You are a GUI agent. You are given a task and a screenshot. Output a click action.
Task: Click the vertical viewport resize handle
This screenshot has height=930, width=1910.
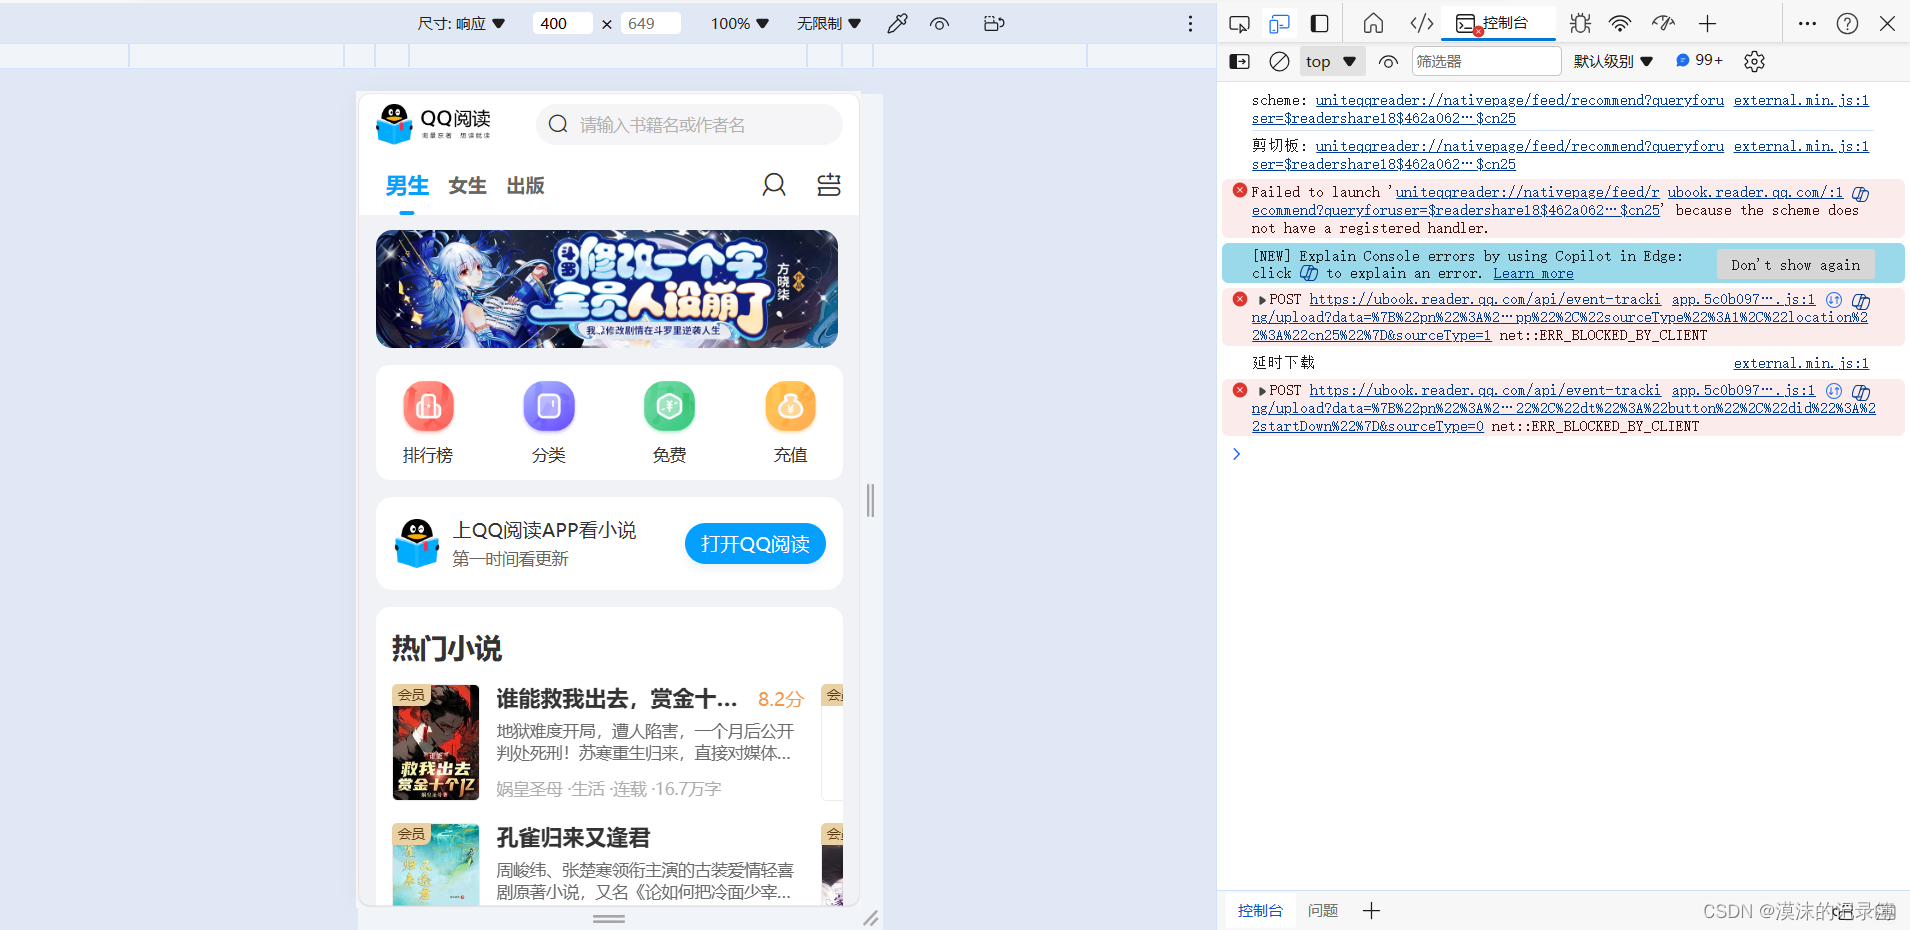(871, 500)
